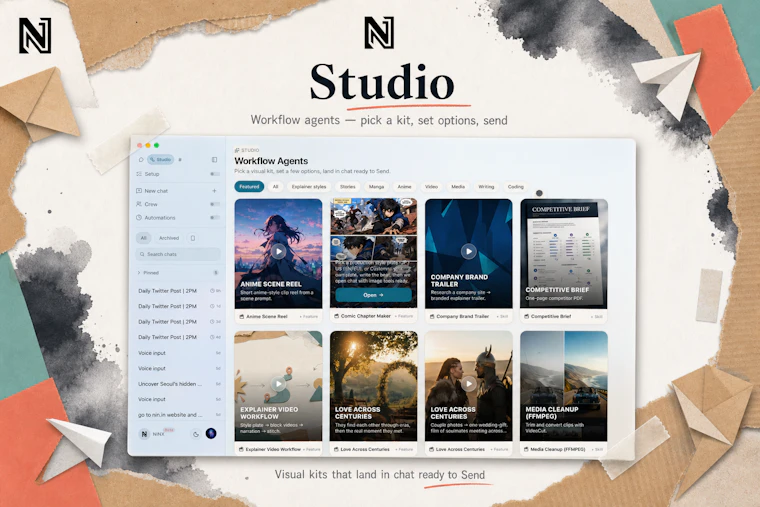The image size is (760, 507).
Task: Open the Competitive Brief card thumbnail
Action: pos(564,253)
